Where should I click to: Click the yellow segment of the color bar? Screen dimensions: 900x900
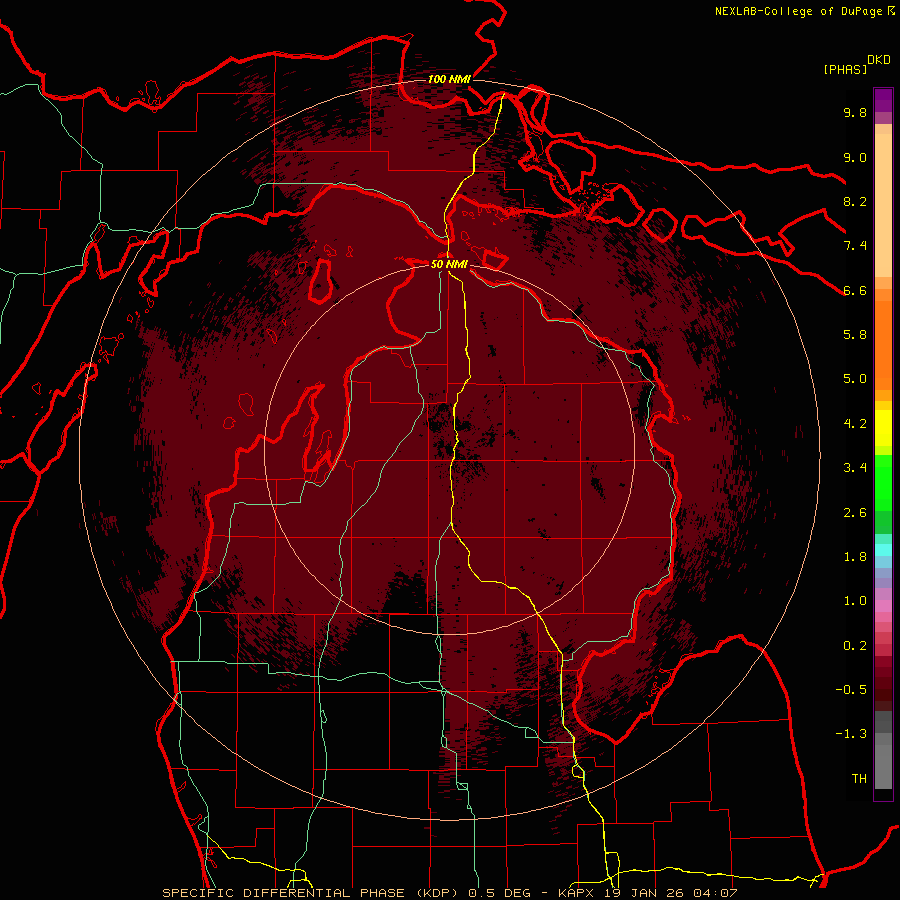[x=883, y=428]
